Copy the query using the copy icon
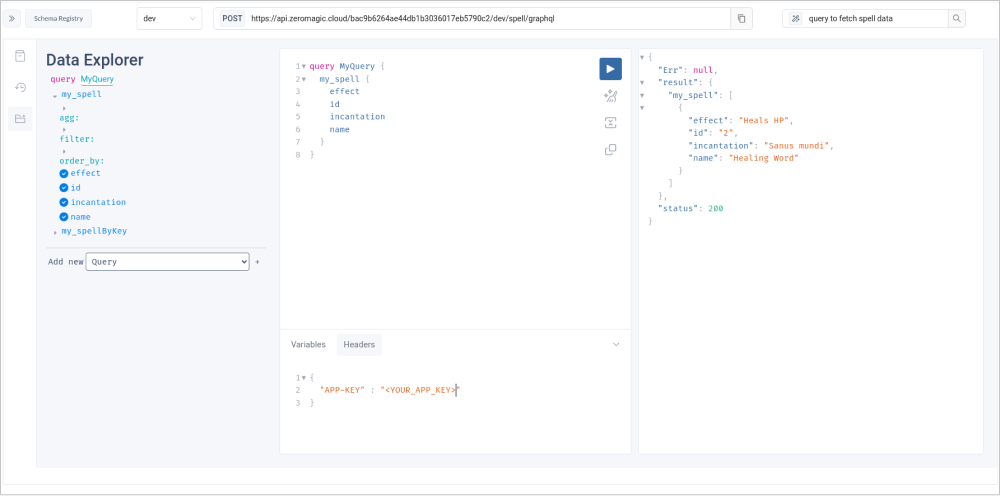Viewport: 1000px width, 496px height. pos(610,150)
